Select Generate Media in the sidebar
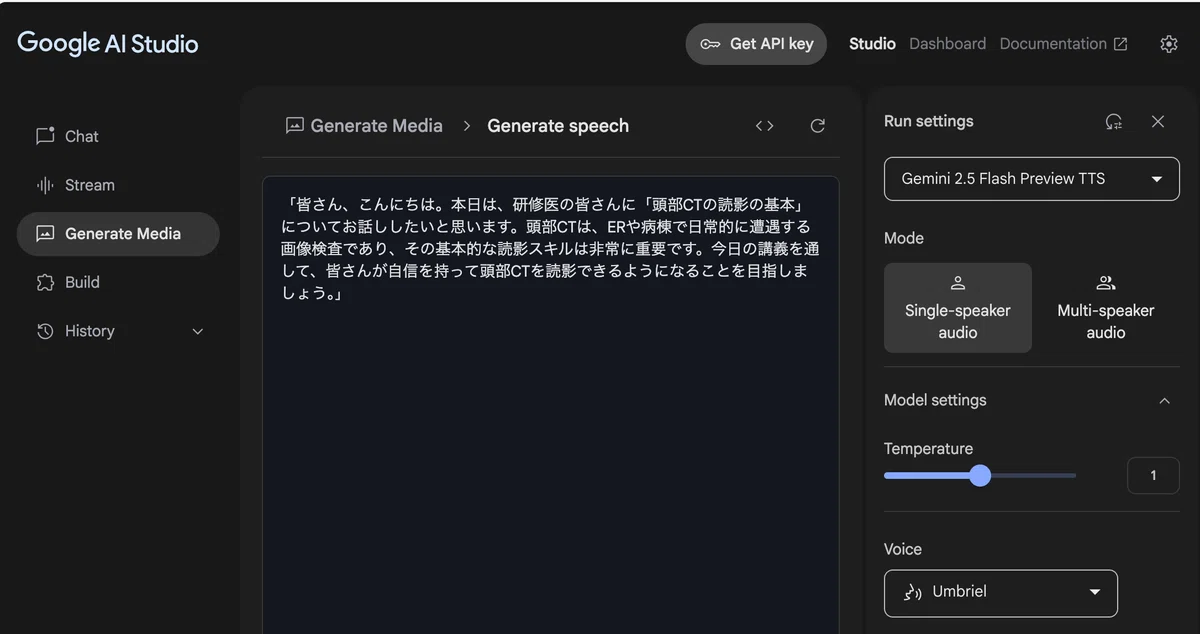 (118, 234)
